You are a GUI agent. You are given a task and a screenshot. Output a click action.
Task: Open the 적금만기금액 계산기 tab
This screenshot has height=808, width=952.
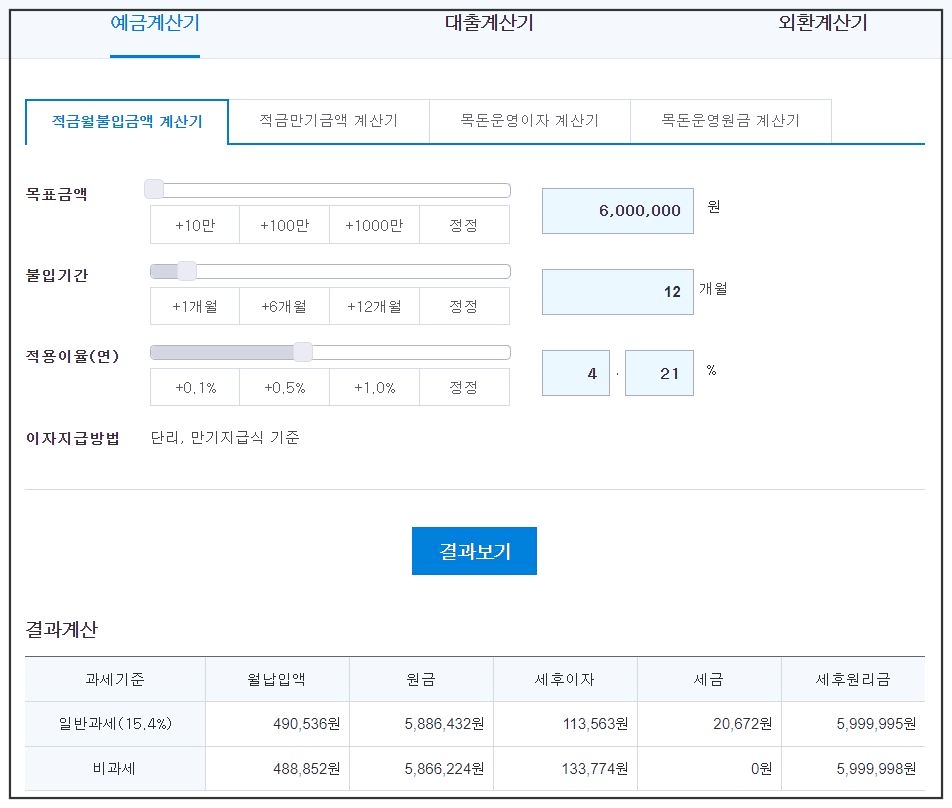coord(329,121)
